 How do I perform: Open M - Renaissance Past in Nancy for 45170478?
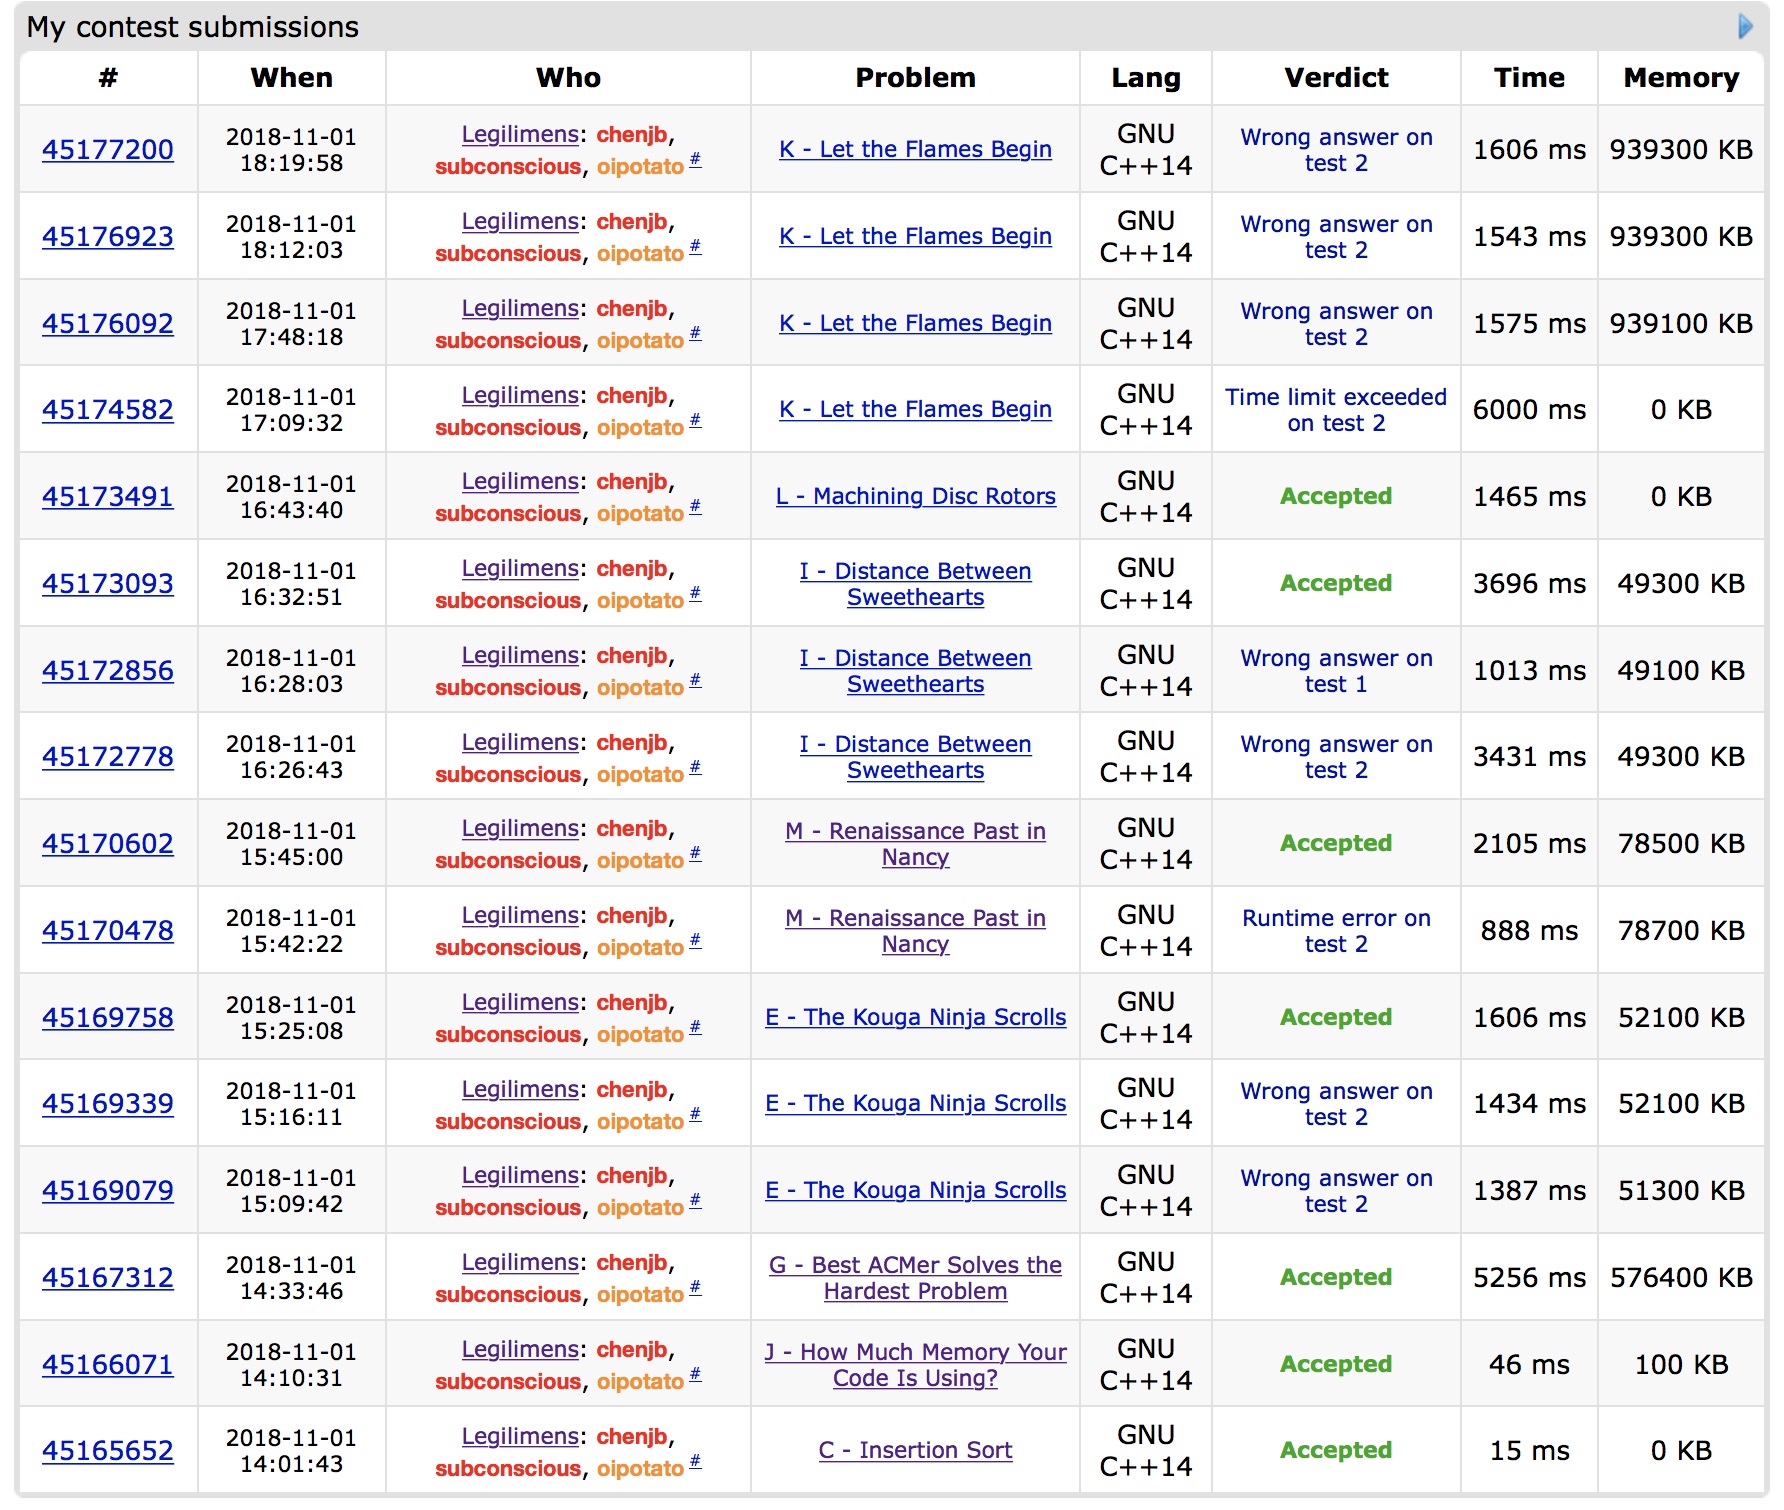point(915,931)
